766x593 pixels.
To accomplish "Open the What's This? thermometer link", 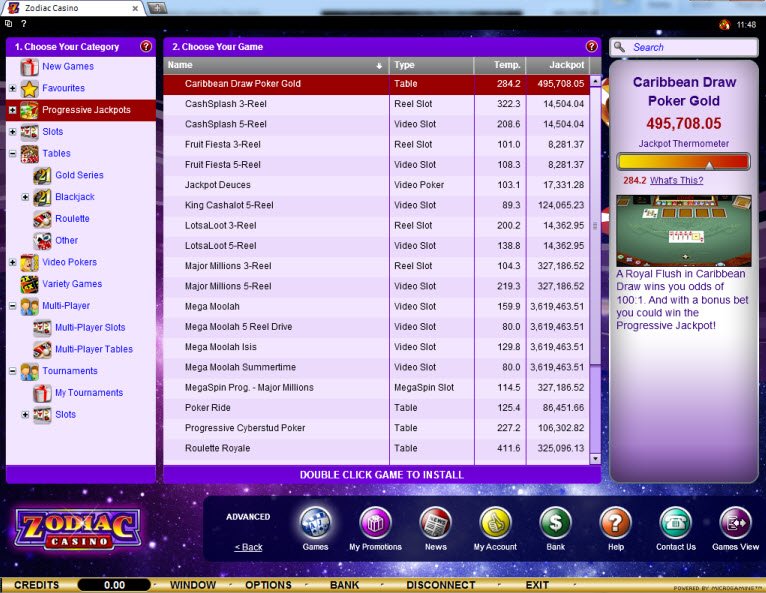I will (676, 180).
